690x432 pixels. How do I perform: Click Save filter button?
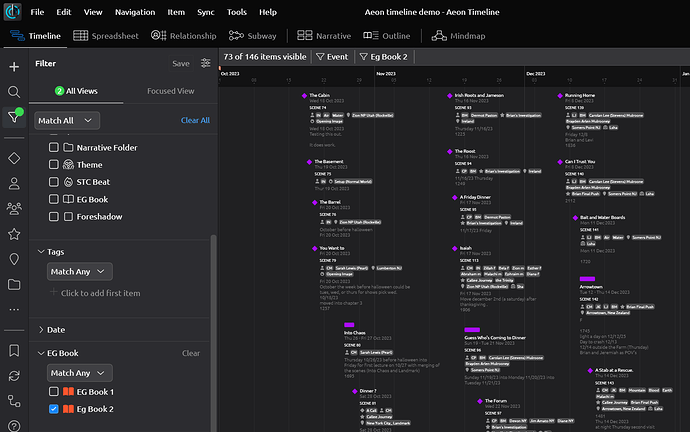[x=181, y=63]
